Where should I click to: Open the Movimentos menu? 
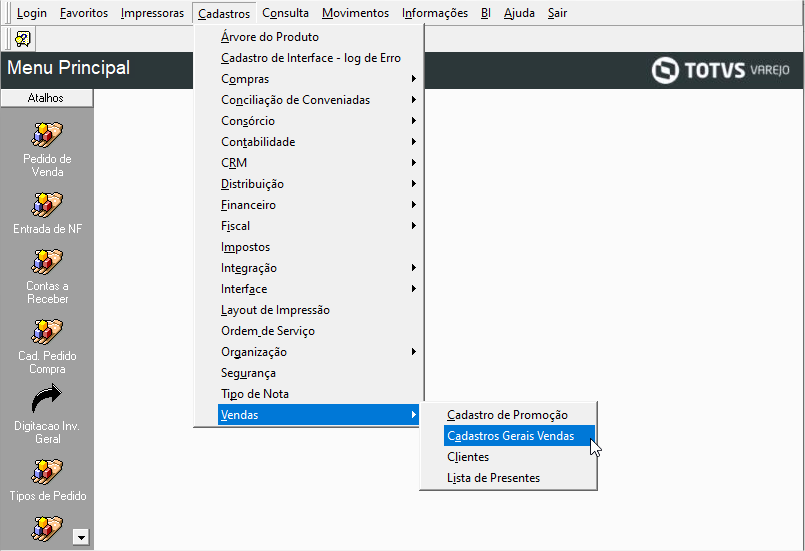pyautogui.click(x=355, y=13)
